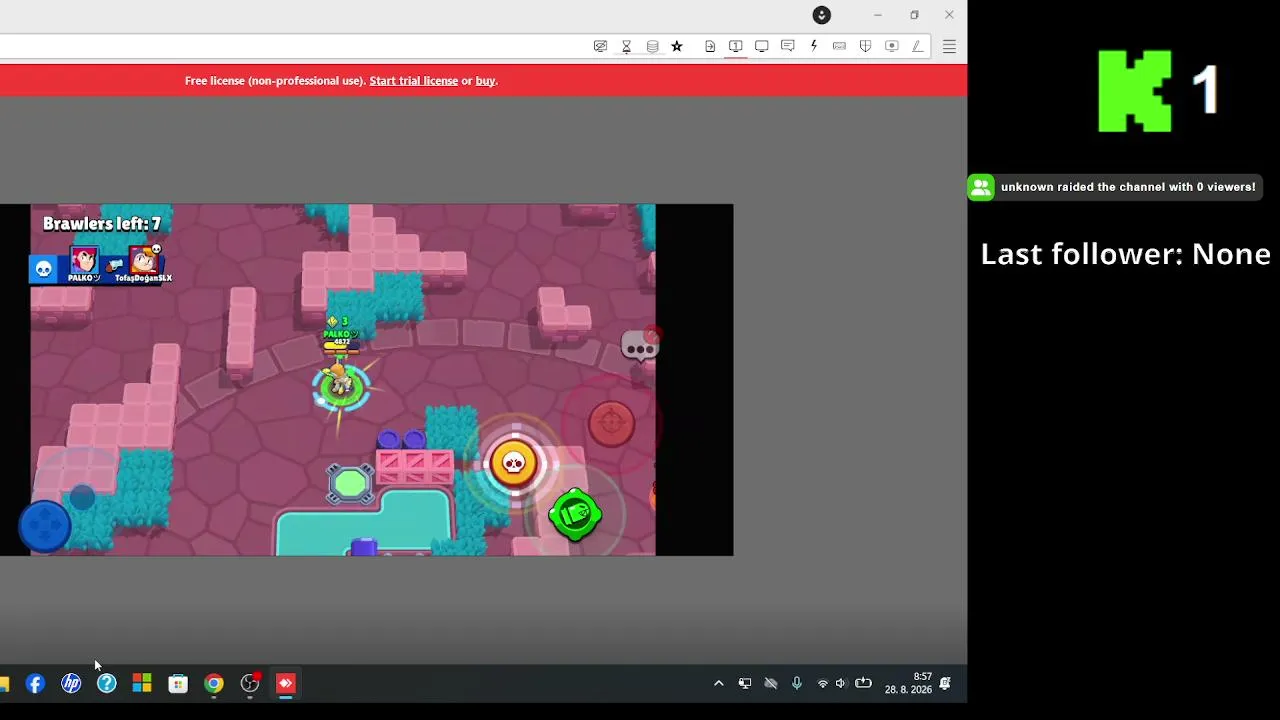The height and width of the screenshot is (720, 1280).
Task: Click the hourglass icon in the toolbar
Action: (x=626, y=46)
